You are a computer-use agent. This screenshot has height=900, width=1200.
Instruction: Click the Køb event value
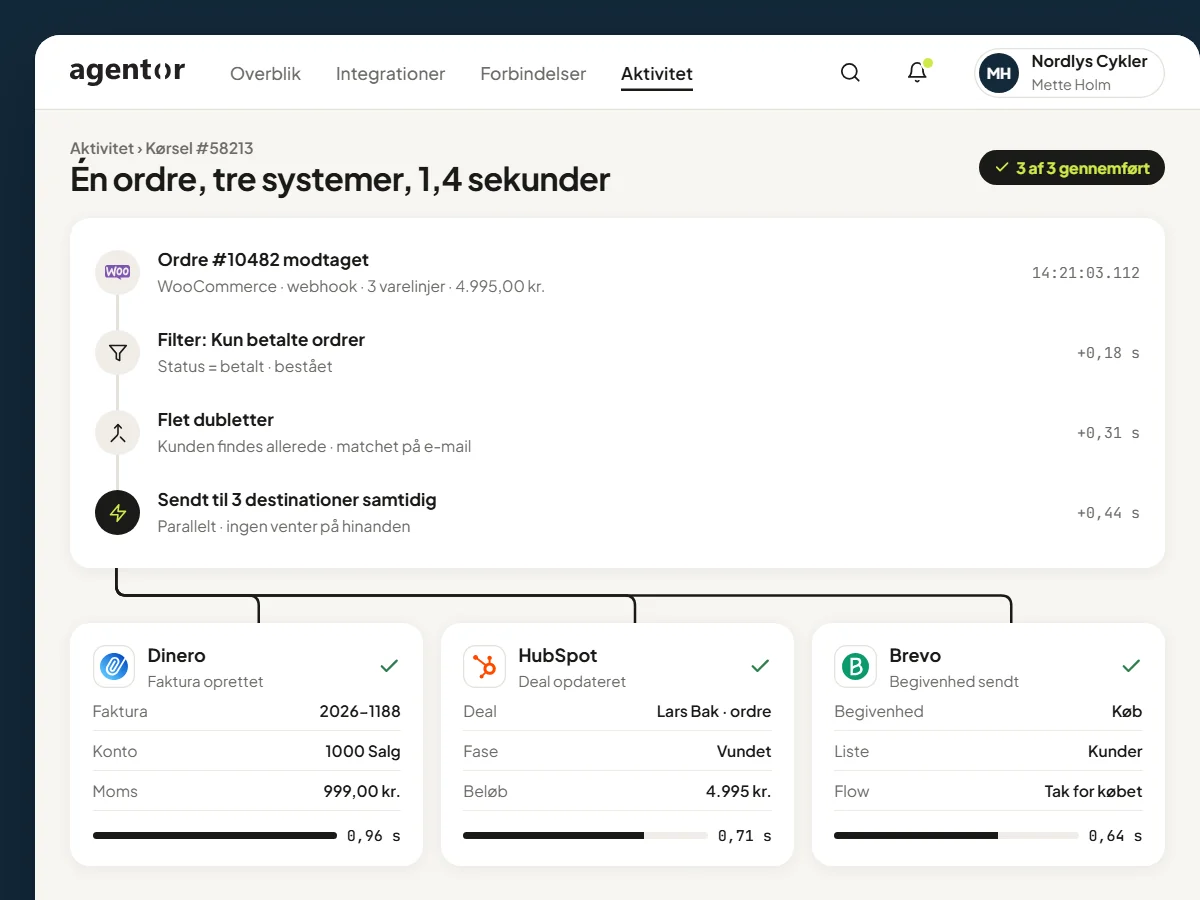point(1127,712)
